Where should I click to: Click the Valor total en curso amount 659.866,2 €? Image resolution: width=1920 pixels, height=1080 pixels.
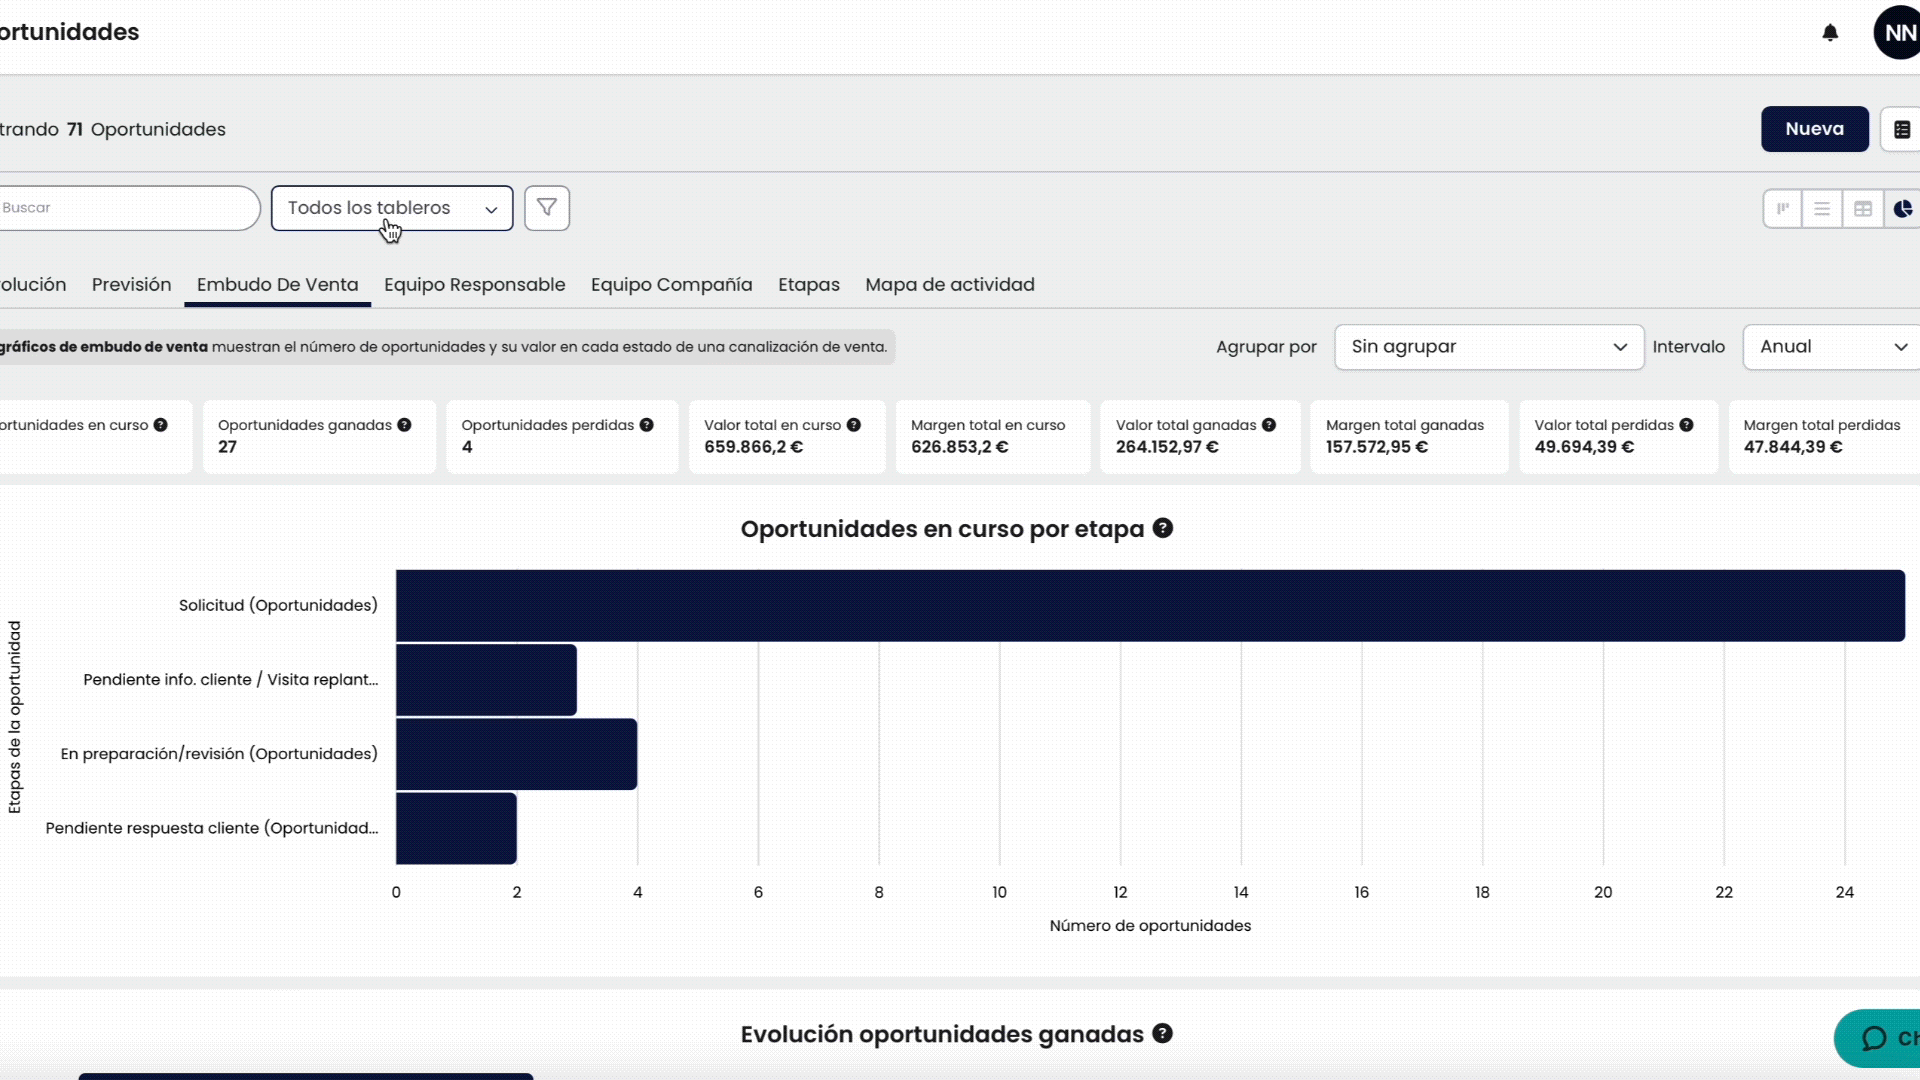coord(753,447)
